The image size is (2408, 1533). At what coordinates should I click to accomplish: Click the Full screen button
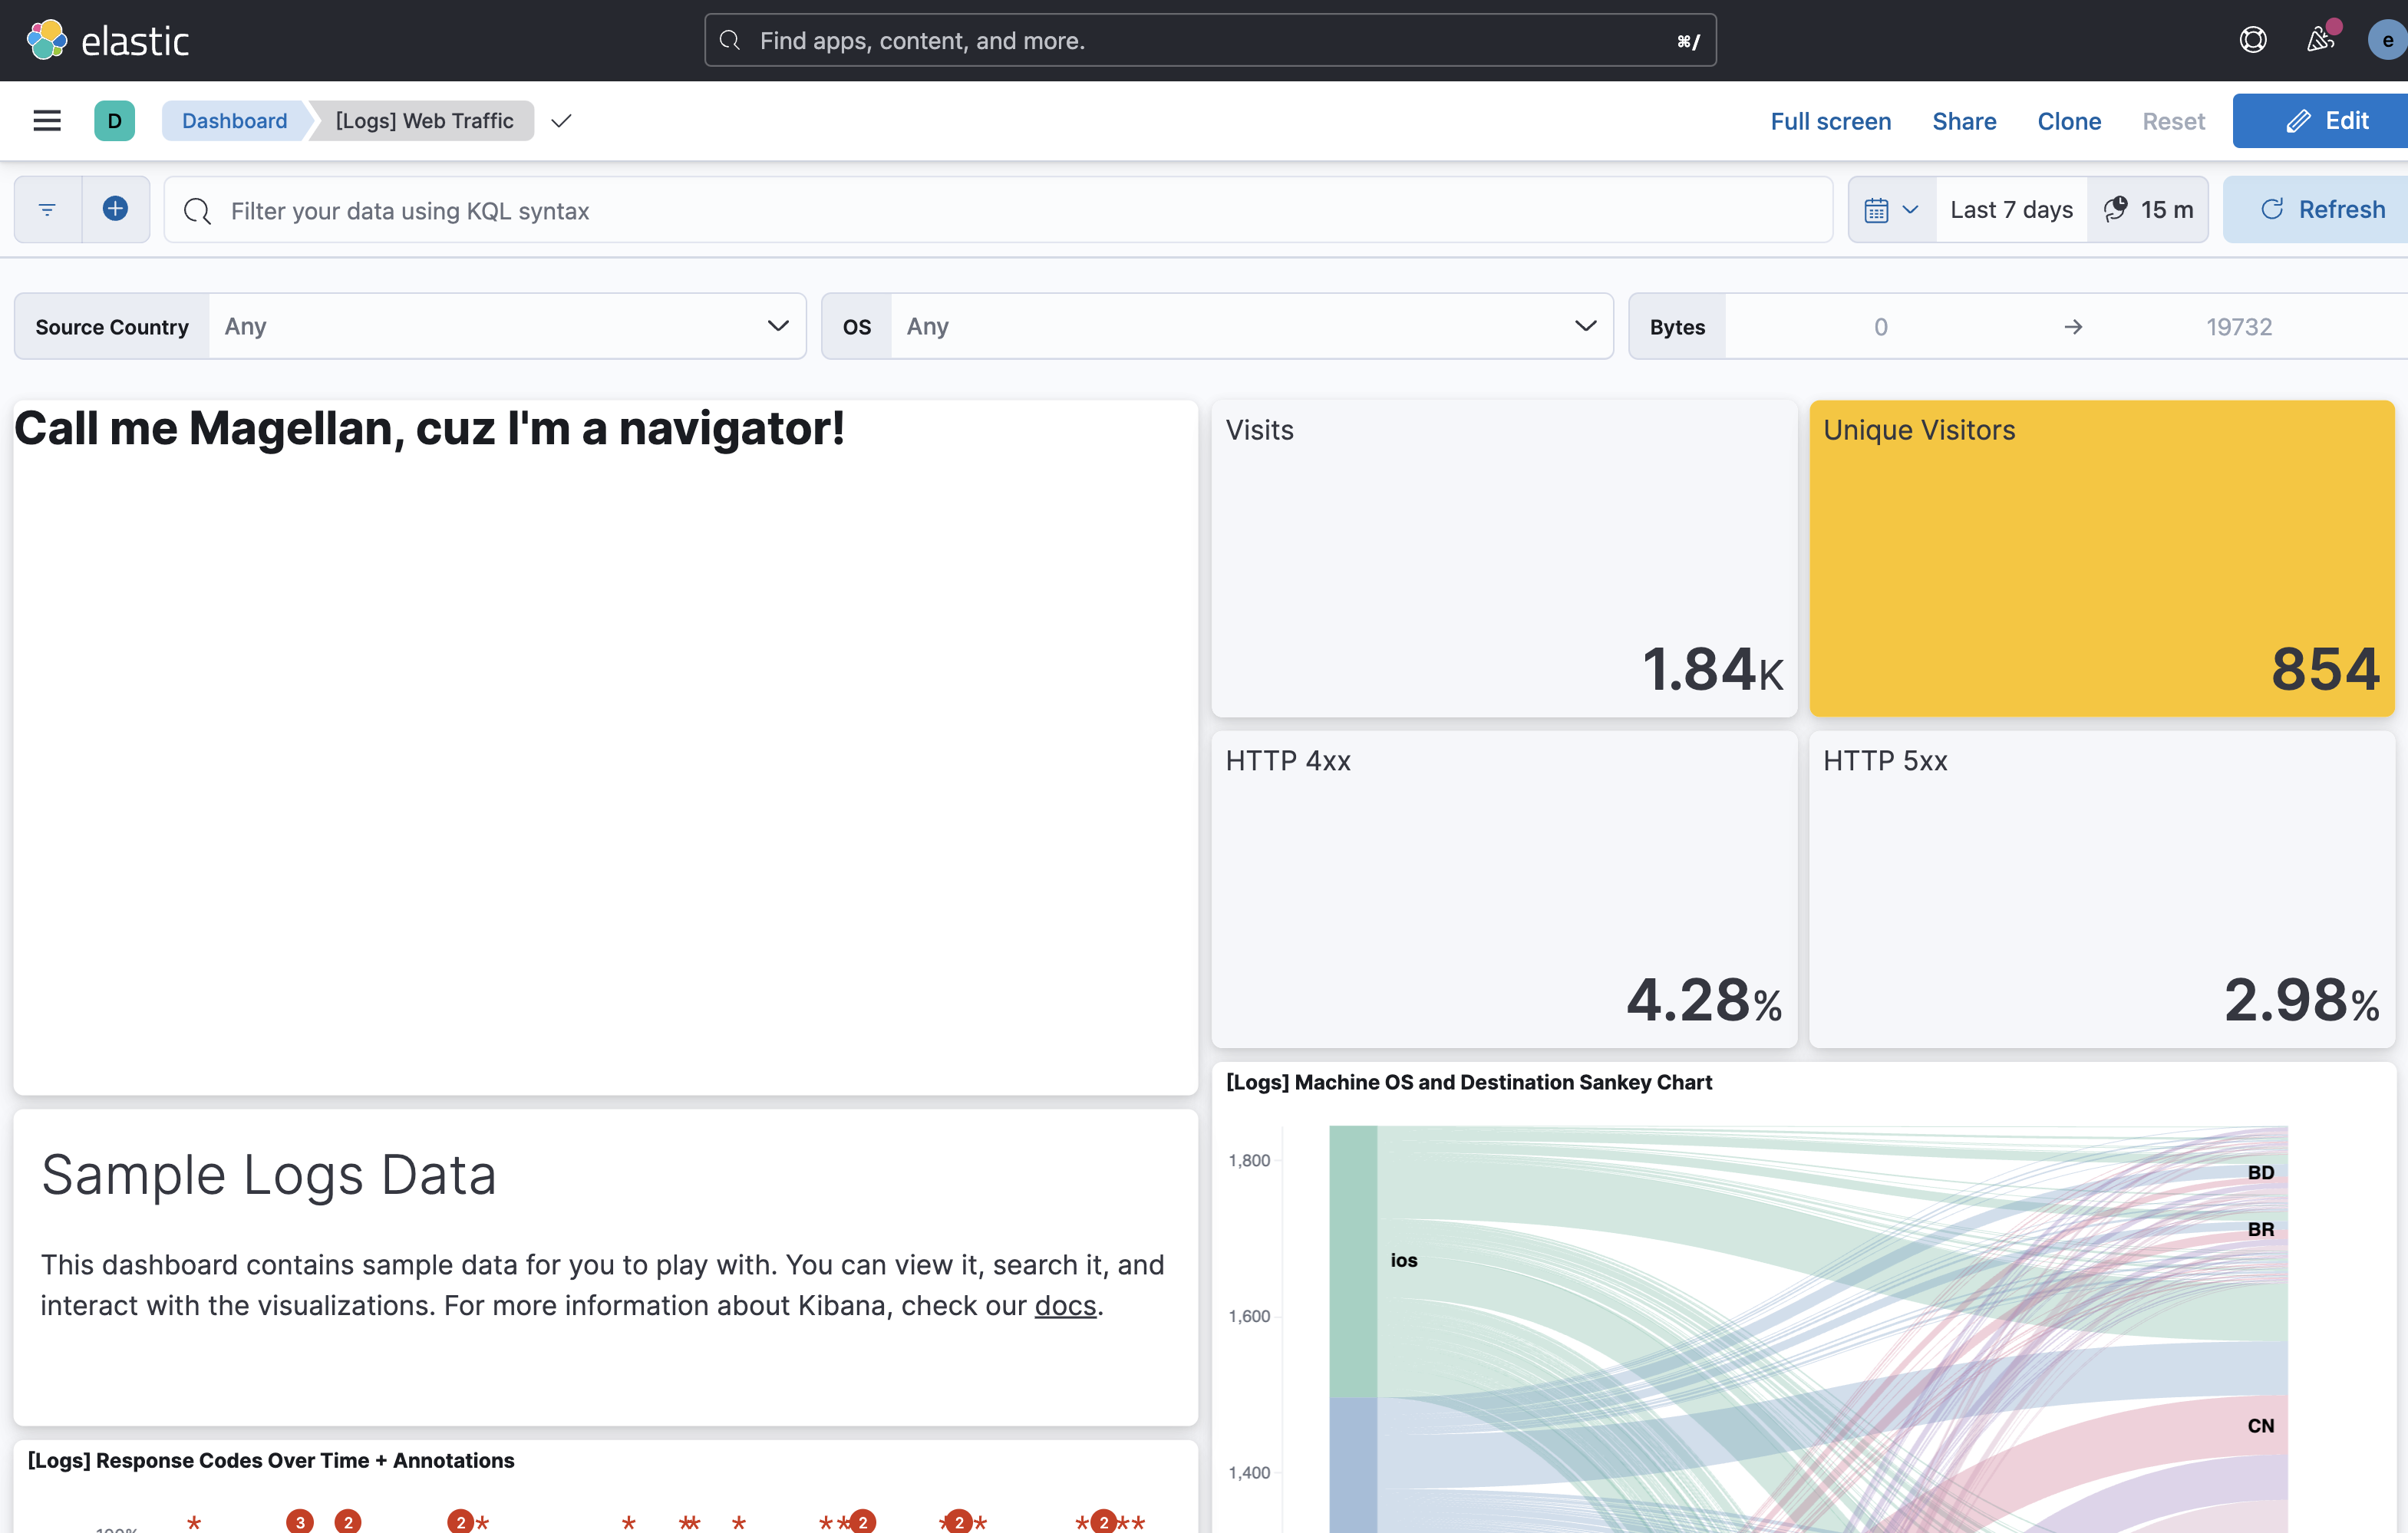click(1830, 121)
